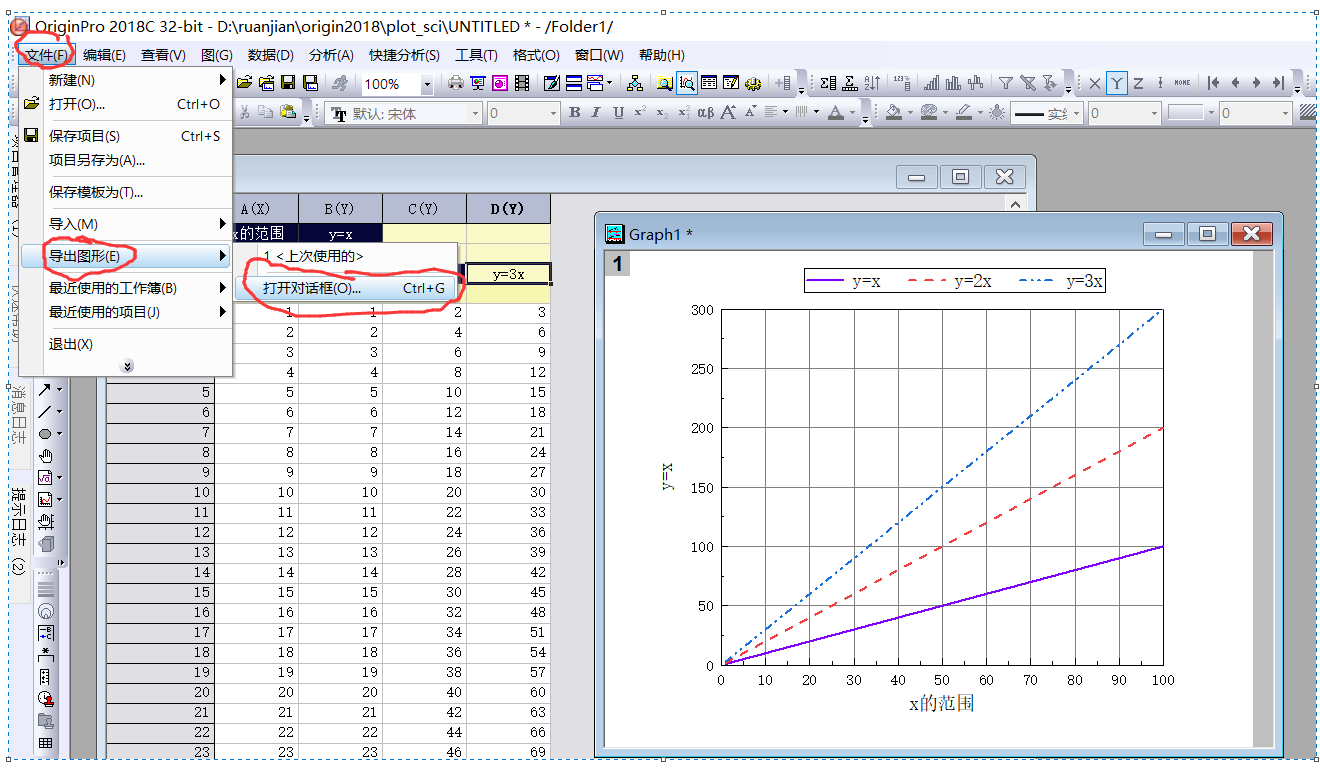Click the Bold text formatting button
The width and height of the screenshot is (1320, 769).
(574, 113)
